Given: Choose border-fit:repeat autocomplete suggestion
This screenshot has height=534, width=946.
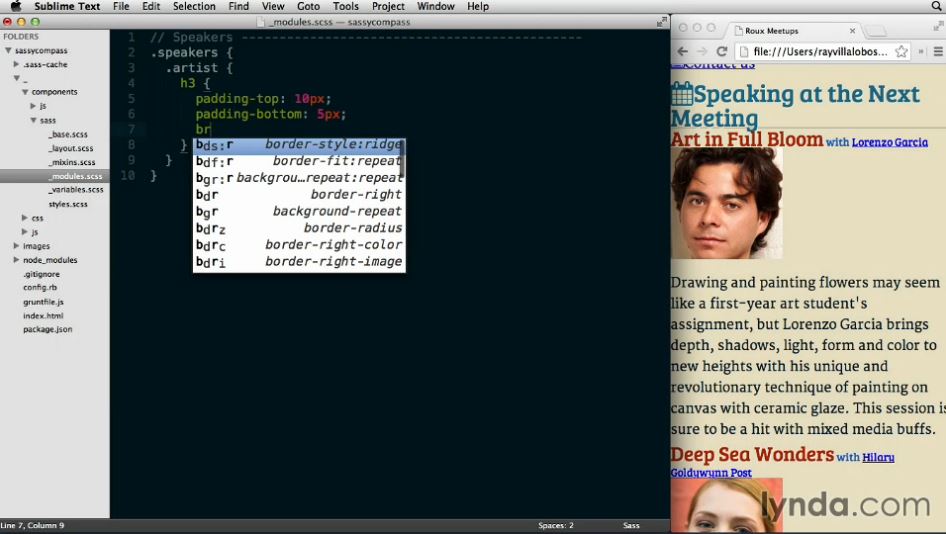Looking at the screenshot, I should (x=299, y=161).
